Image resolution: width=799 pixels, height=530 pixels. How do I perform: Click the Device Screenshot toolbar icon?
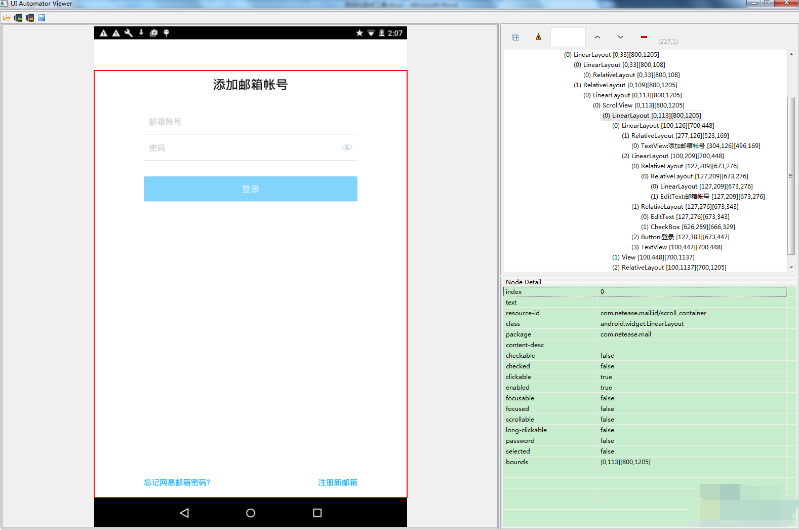coord(18,18)
